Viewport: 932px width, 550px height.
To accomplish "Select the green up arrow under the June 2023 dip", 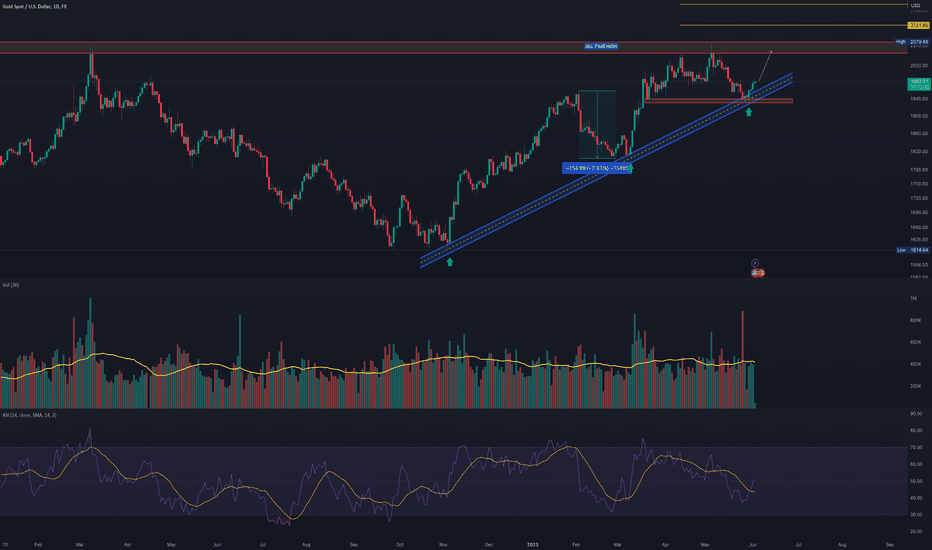I will [x=749, y=112].
